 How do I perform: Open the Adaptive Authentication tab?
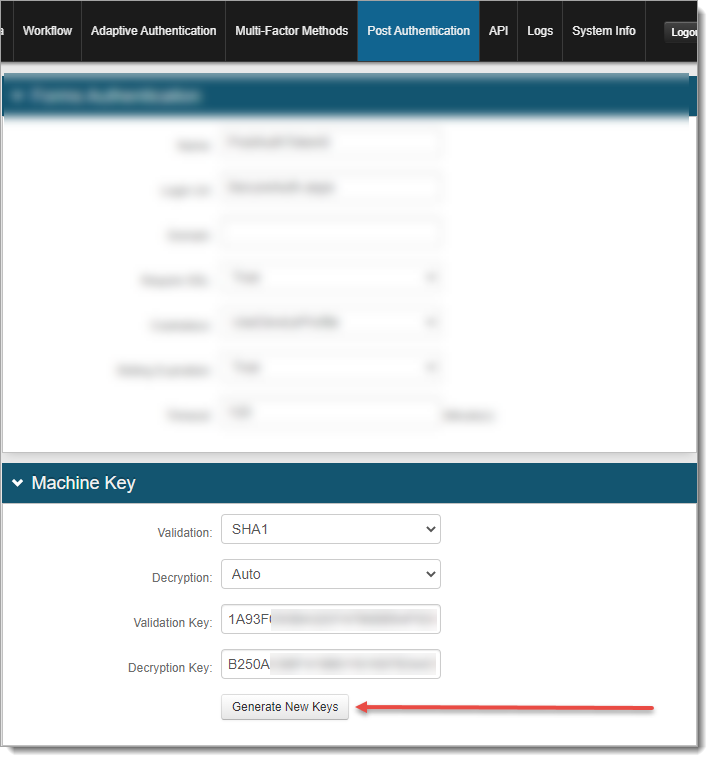[x=153, y=31]
